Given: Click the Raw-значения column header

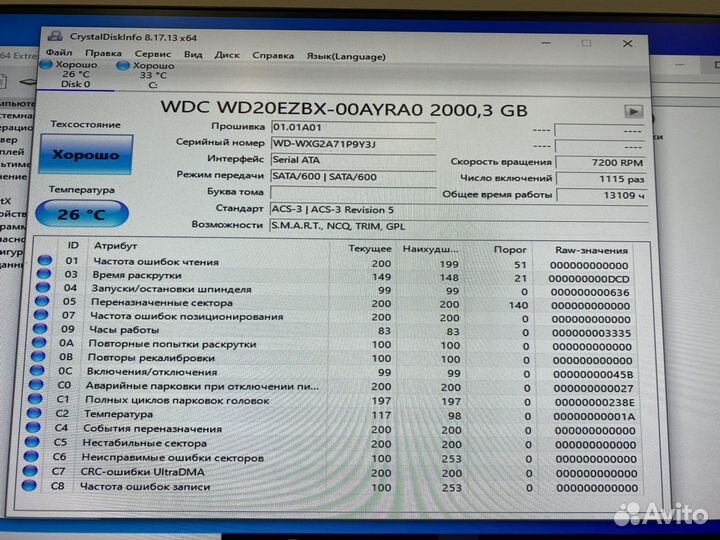Looking at the screenshot, I should tap(591, 251).
